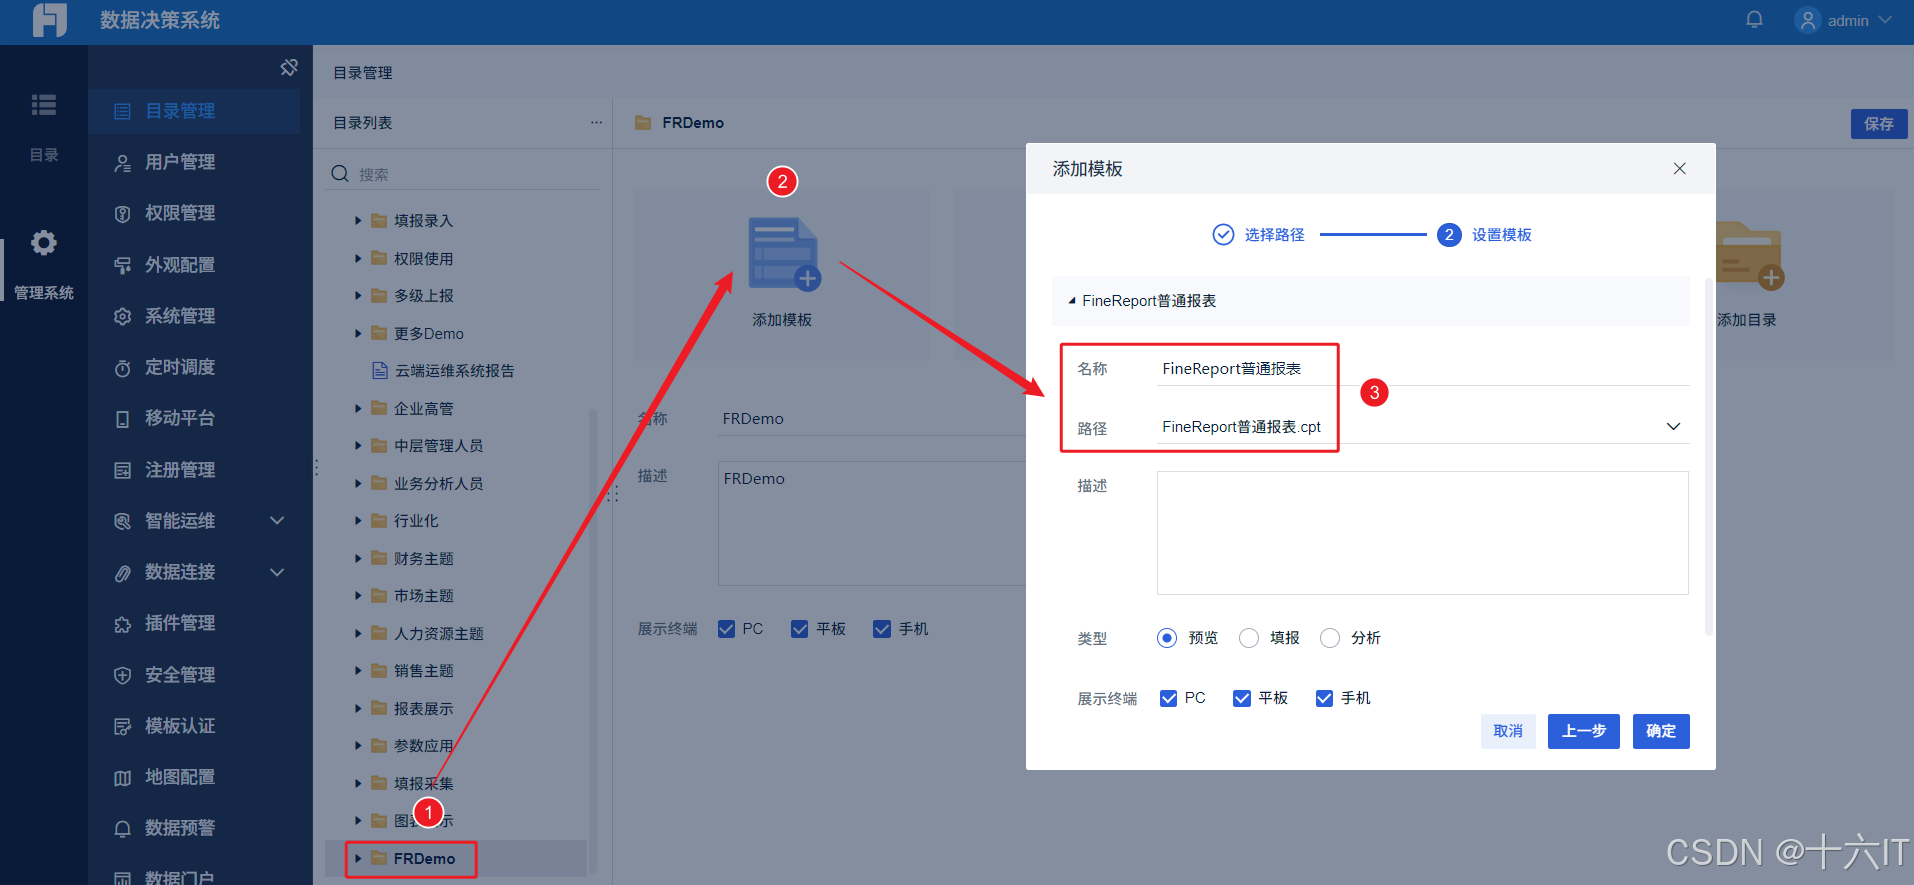
Task: Open the admin user avatar icon
Action: [x=1807, y=20]
